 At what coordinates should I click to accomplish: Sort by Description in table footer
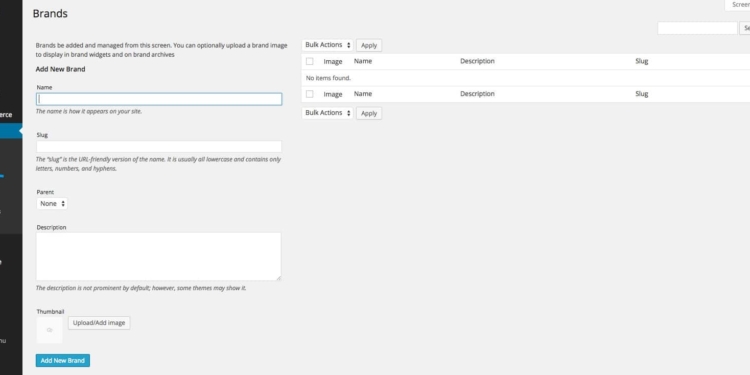point(477,94)
